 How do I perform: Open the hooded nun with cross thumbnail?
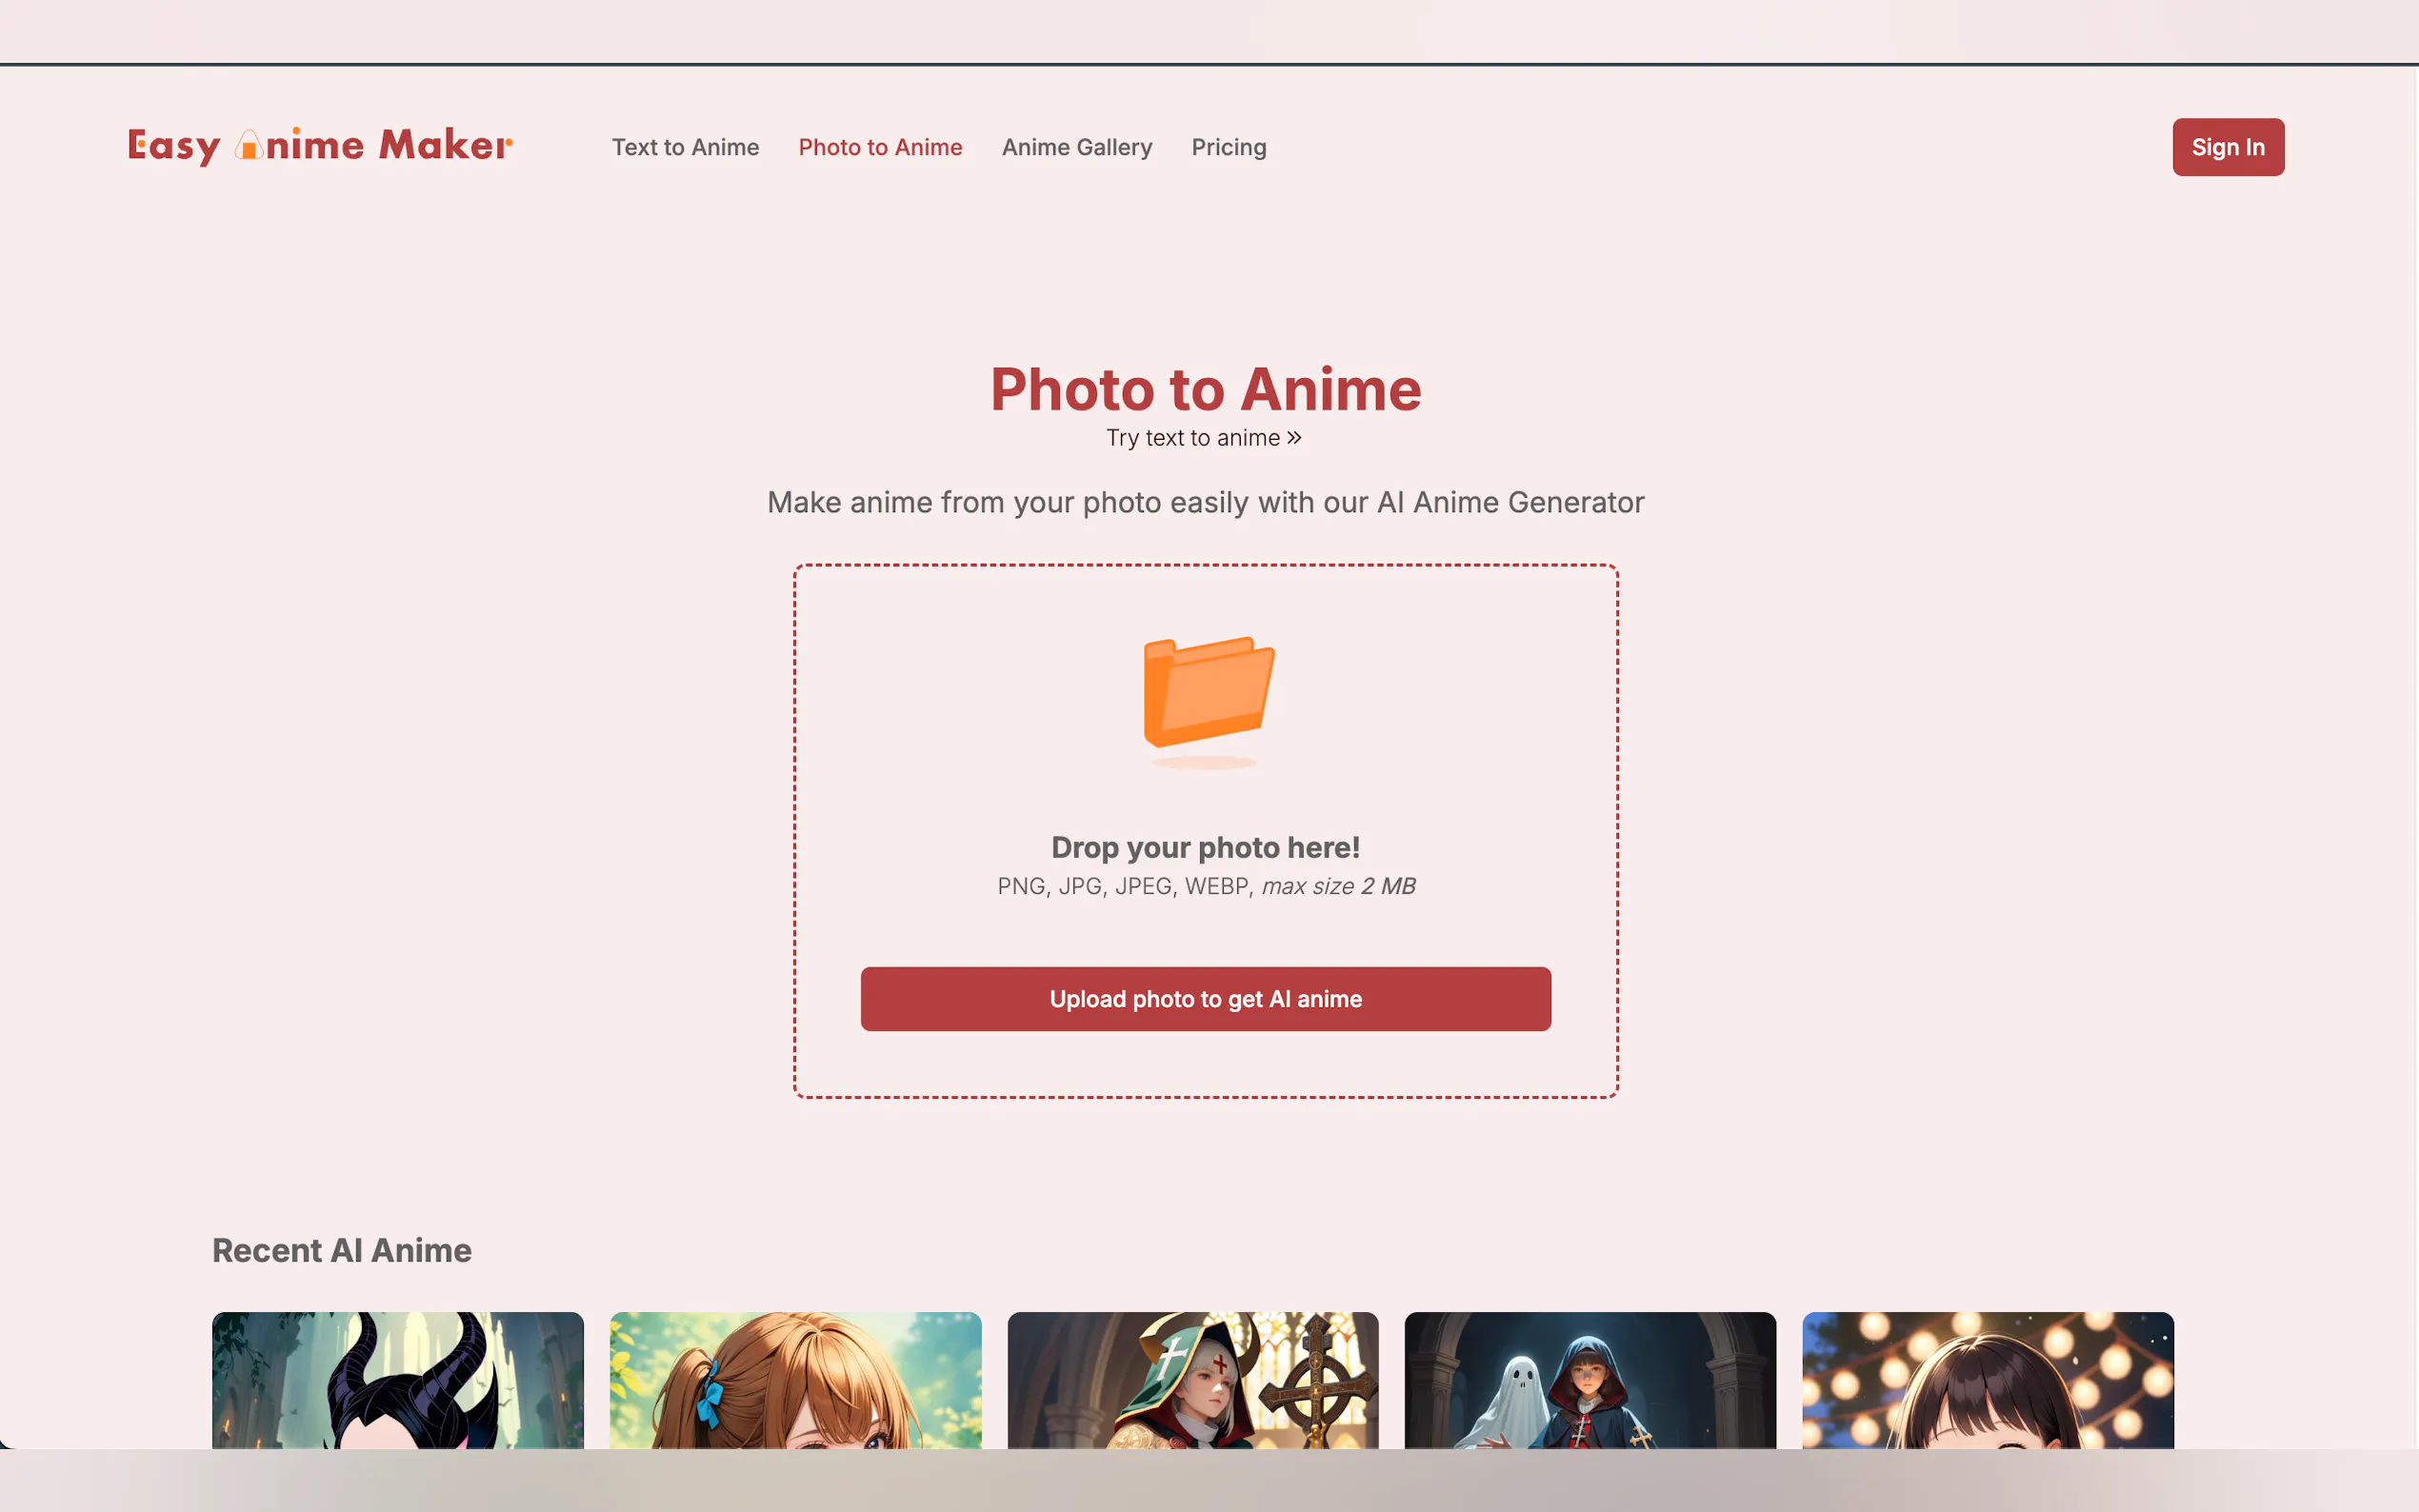click(1192, 1380)
